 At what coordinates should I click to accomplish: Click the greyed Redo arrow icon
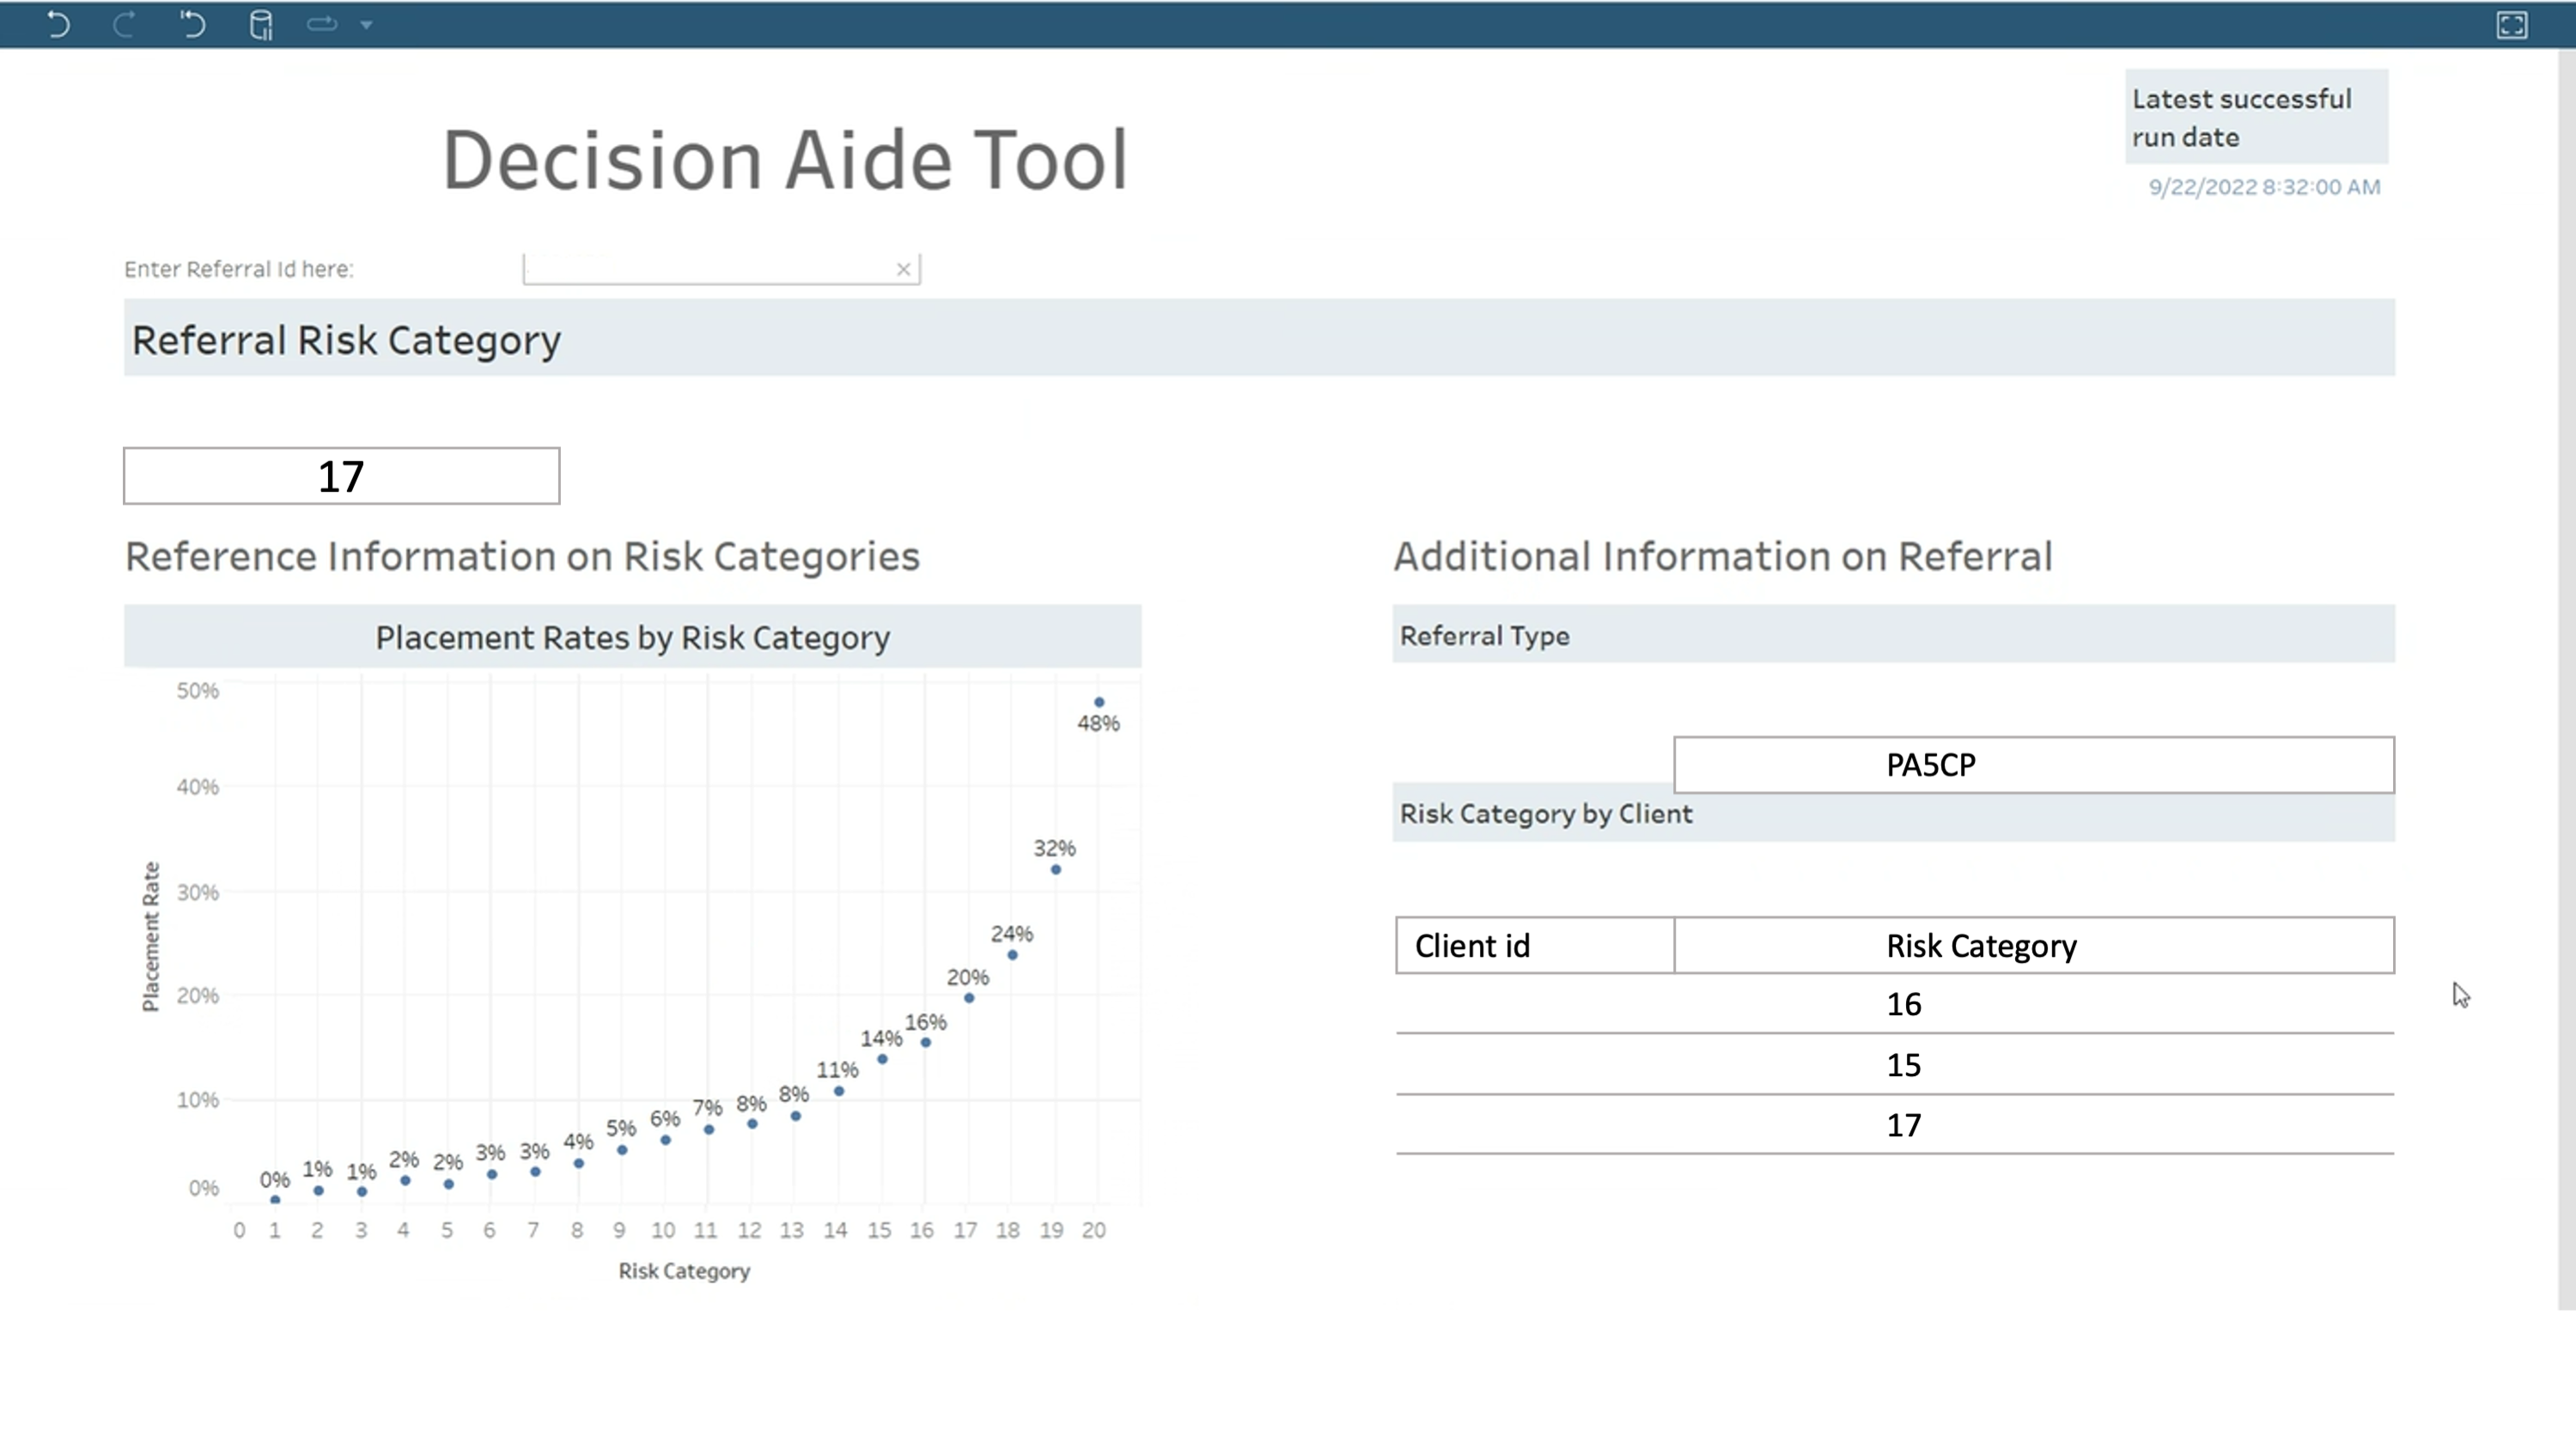pyautogui.click(x=125, y=24)
